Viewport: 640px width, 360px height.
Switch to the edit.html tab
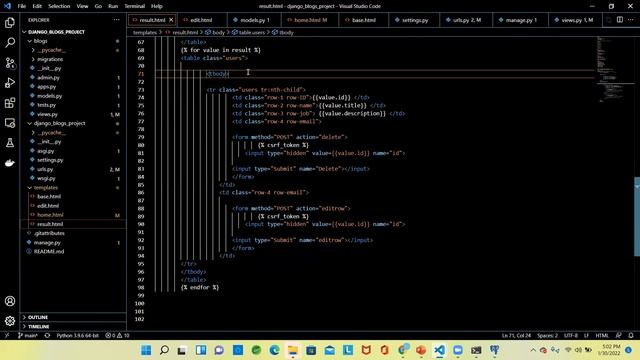click(201, 20)
